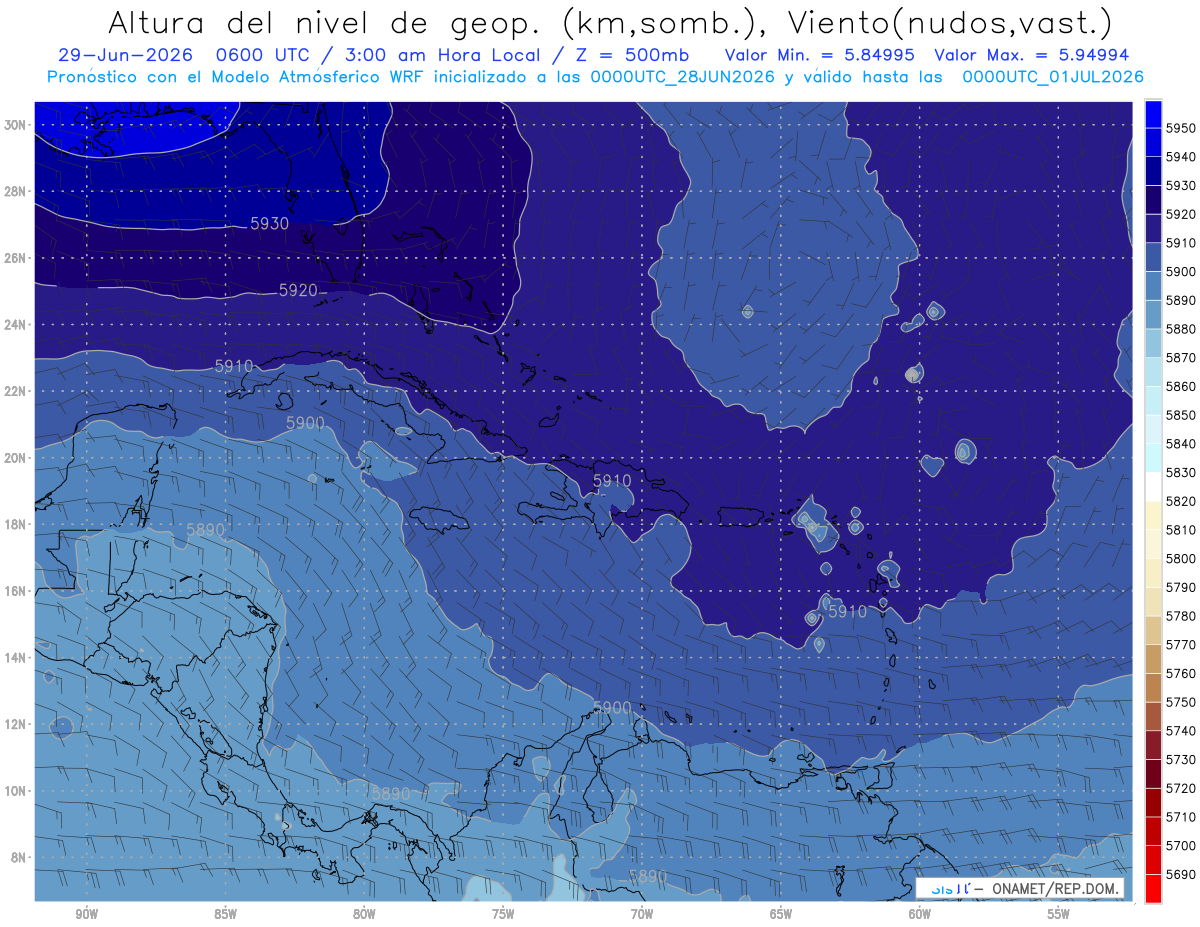The height and width of the screenshot is (927, 1200).
Task: Click the 'Valor Max. = 5.94994' value
Action: pyautogui.click(x=1031, y=56)
